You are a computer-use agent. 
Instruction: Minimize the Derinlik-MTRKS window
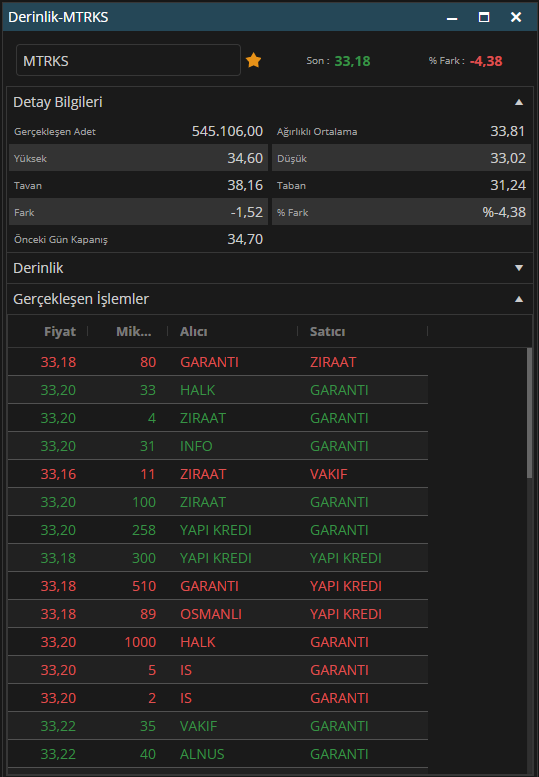pyautogui.click(x=452, y=17)
